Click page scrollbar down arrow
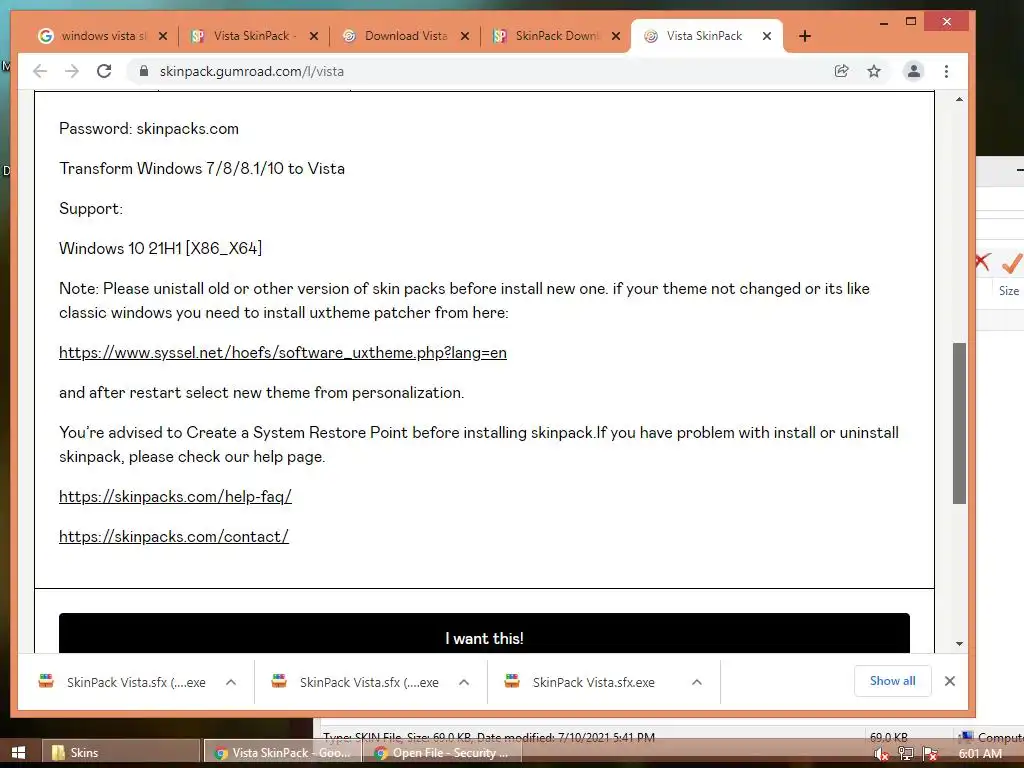The height and width of the screenshot is (768, 1024). [959, 644]
